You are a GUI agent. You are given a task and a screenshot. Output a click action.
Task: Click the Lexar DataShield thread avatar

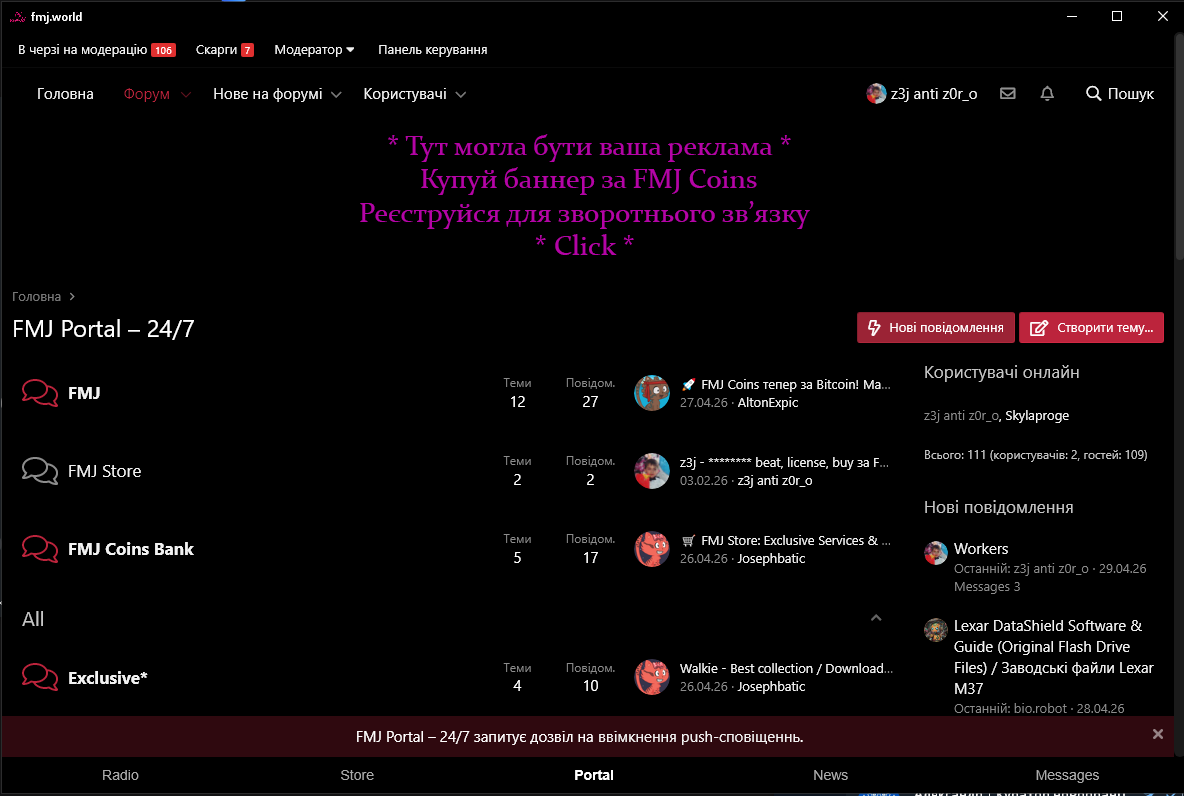pyautogui.click(x=936, y=630)
